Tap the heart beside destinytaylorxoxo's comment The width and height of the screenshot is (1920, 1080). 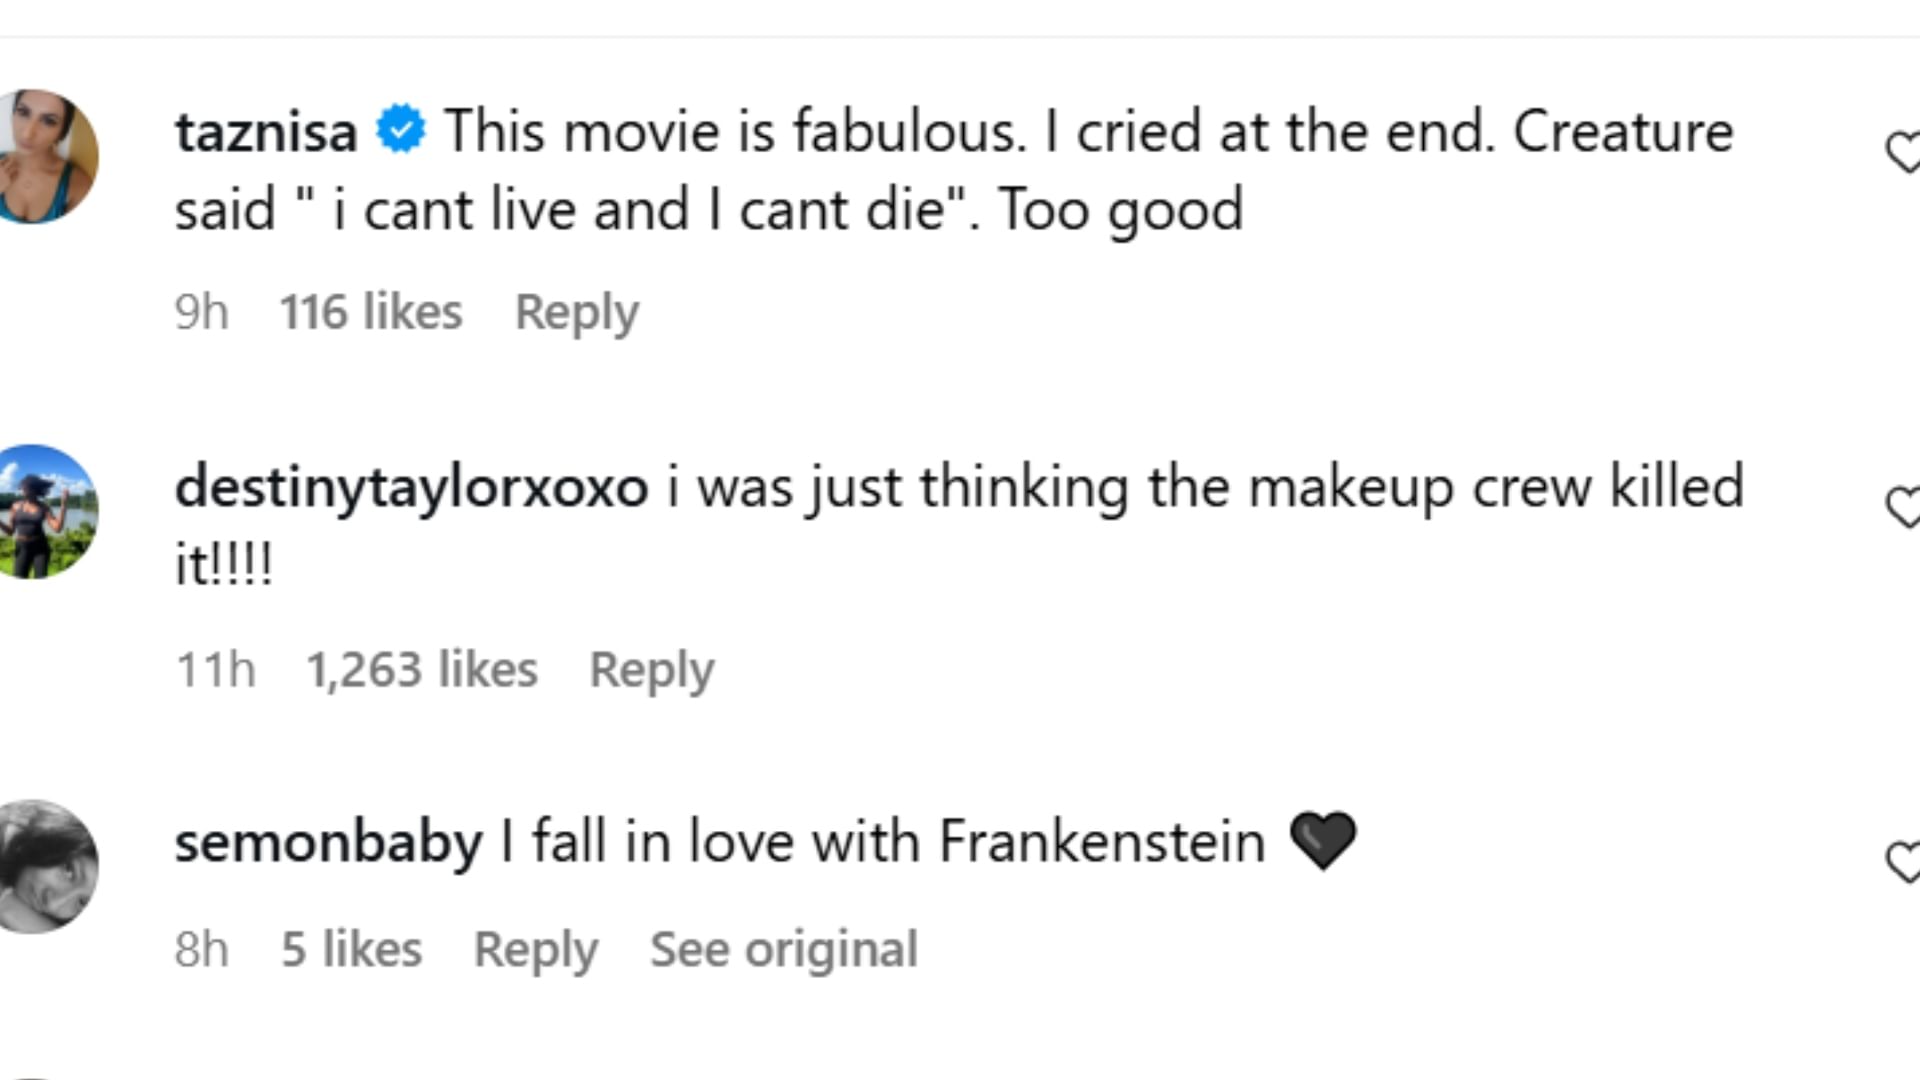pyautogui.click(x=1903, y=507)
